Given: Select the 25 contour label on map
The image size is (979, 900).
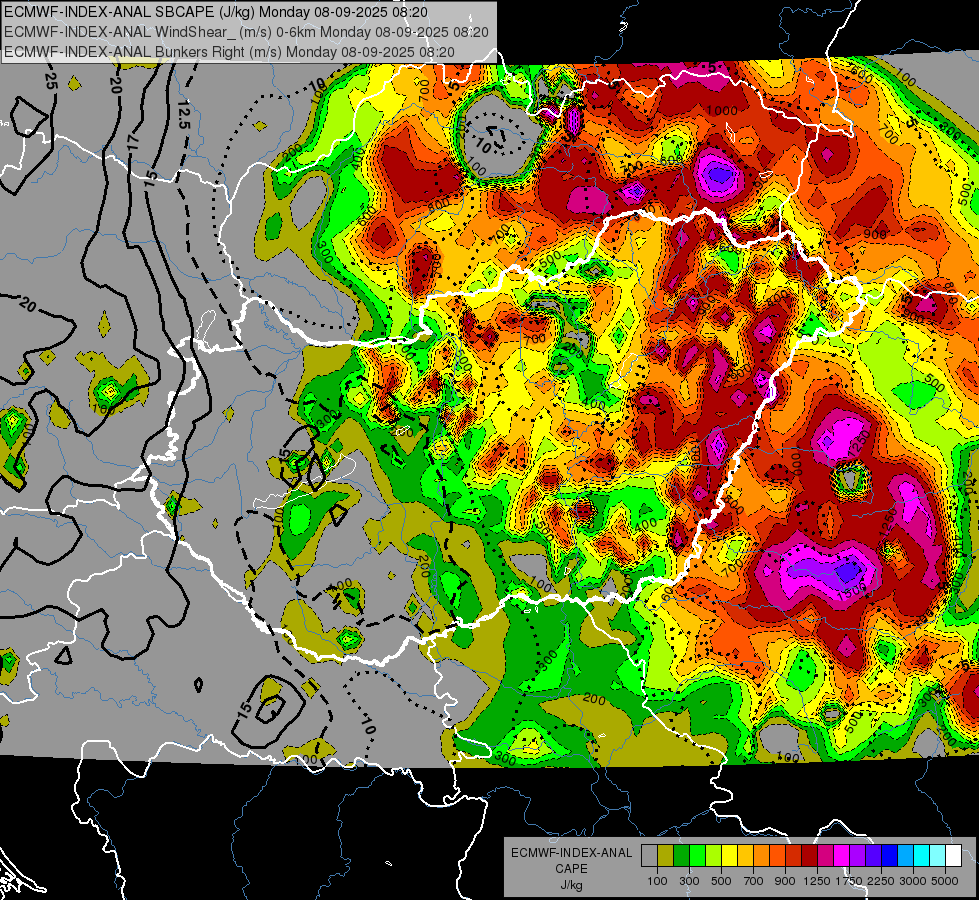Looking at the screenshot, I should pyautogui.click(x=51, y=81).
